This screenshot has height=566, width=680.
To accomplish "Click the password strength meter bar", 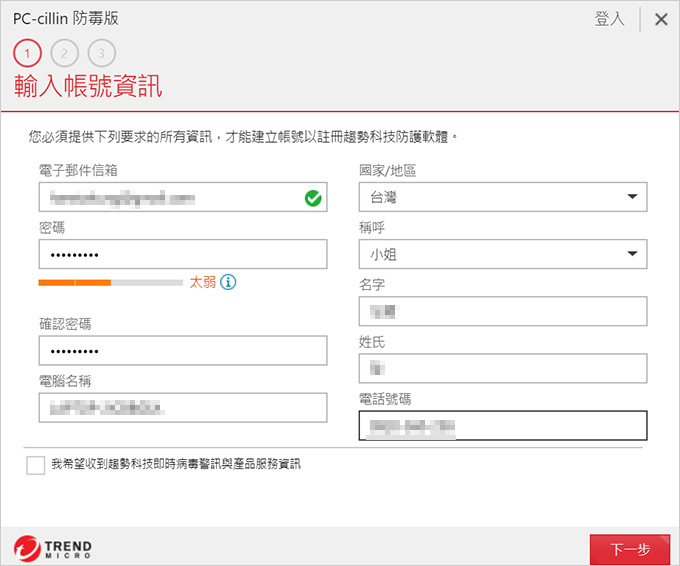I will [111, 283].
